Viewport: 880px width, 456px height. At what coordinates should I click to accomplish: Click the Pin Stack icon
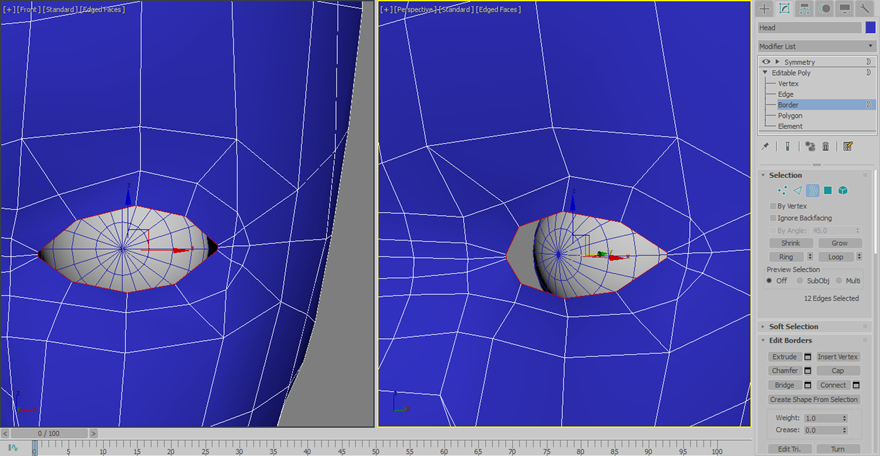coord(765,146)
